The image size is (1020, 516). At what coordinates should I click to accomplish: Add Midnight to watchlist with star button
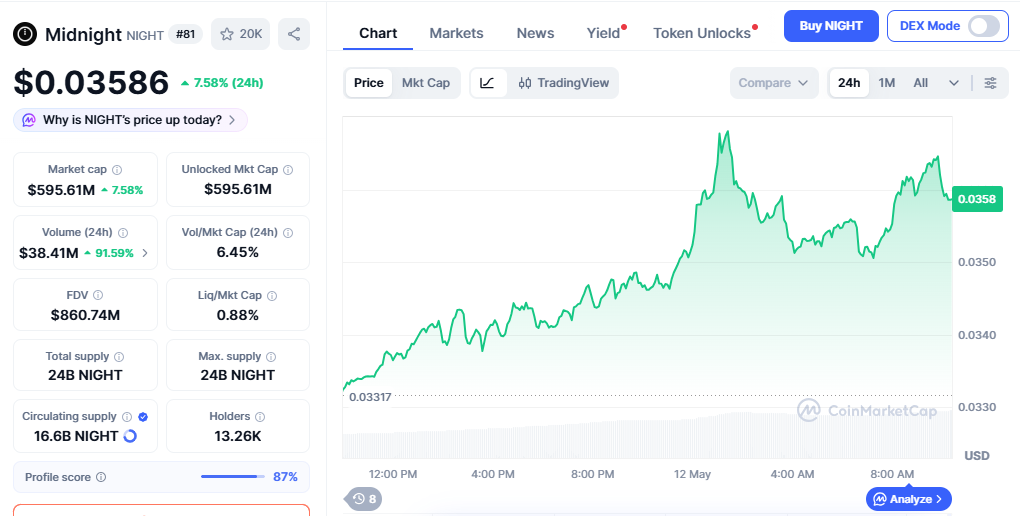point(241,34)
